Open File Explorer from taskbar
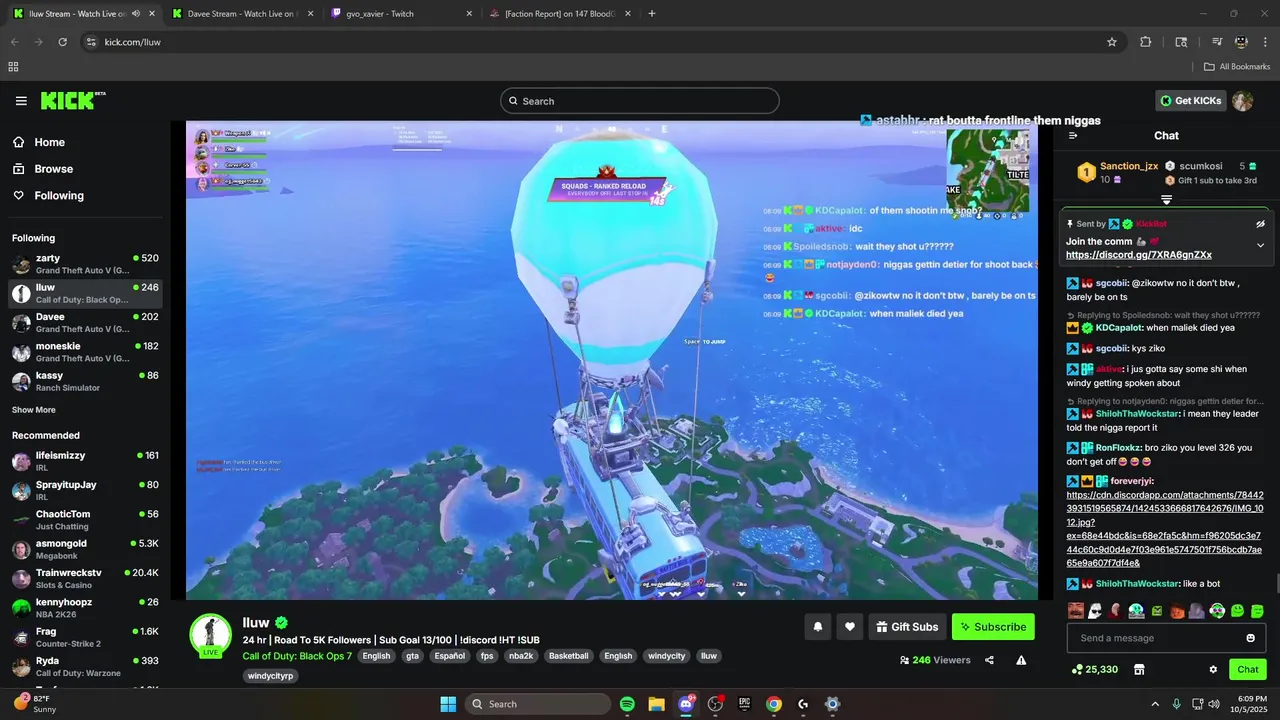 tap(656, 704)
